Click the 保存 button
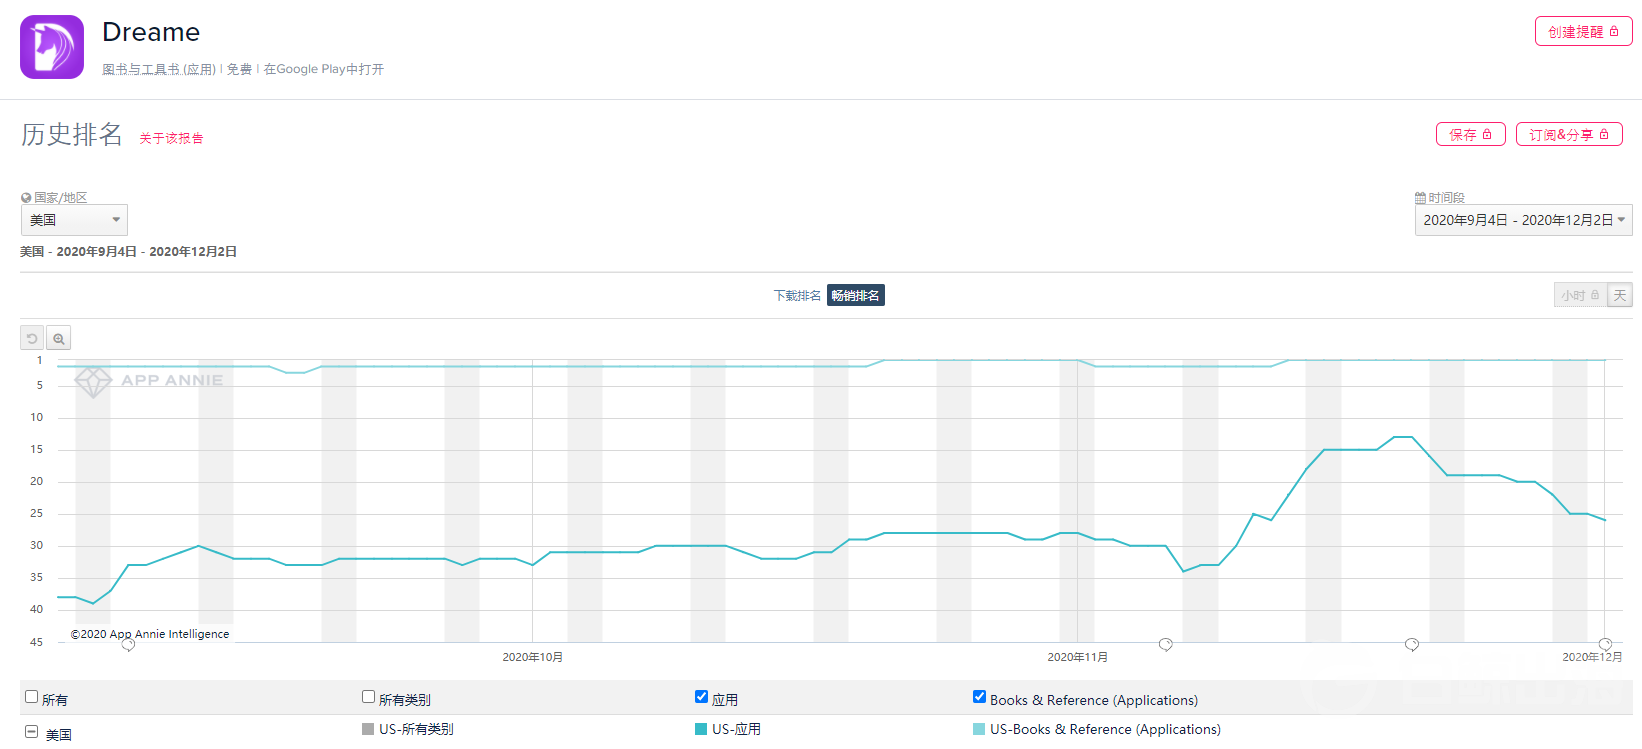1642x749 pixels. 1471,135
